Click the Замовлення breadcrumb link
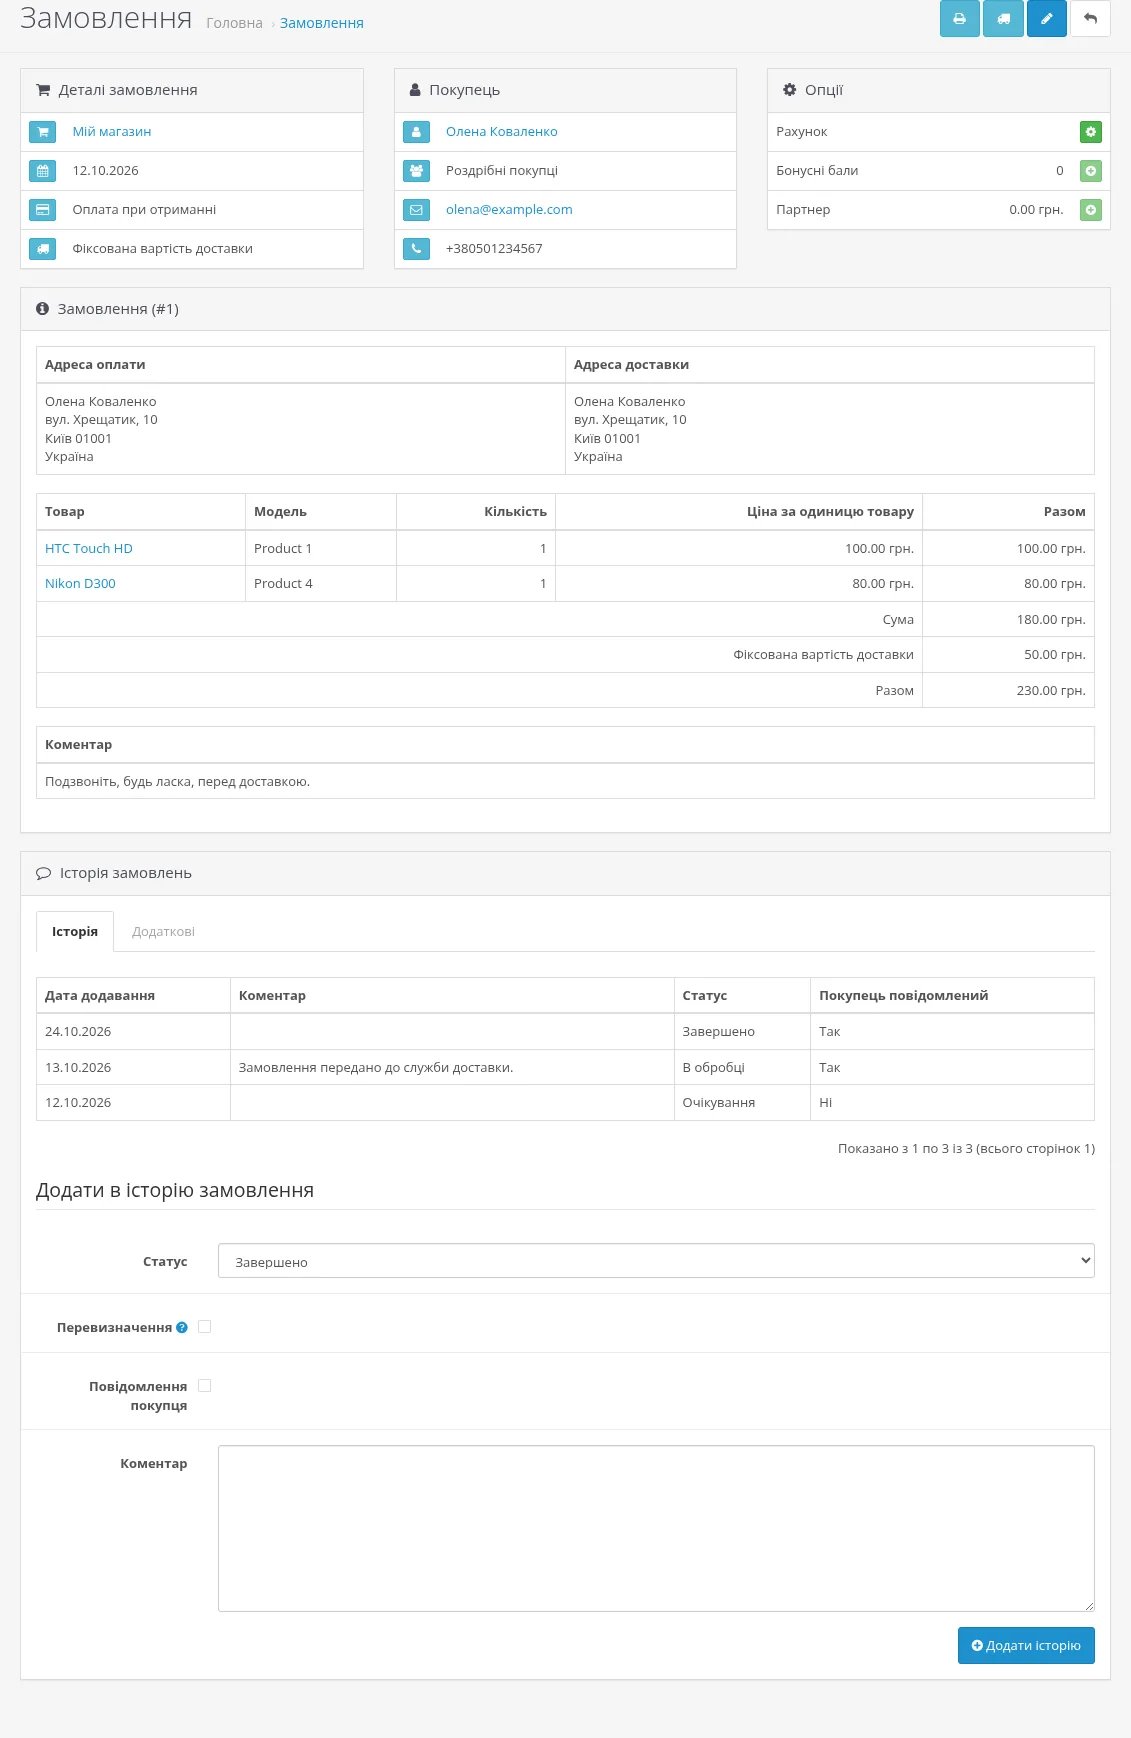 322,23
